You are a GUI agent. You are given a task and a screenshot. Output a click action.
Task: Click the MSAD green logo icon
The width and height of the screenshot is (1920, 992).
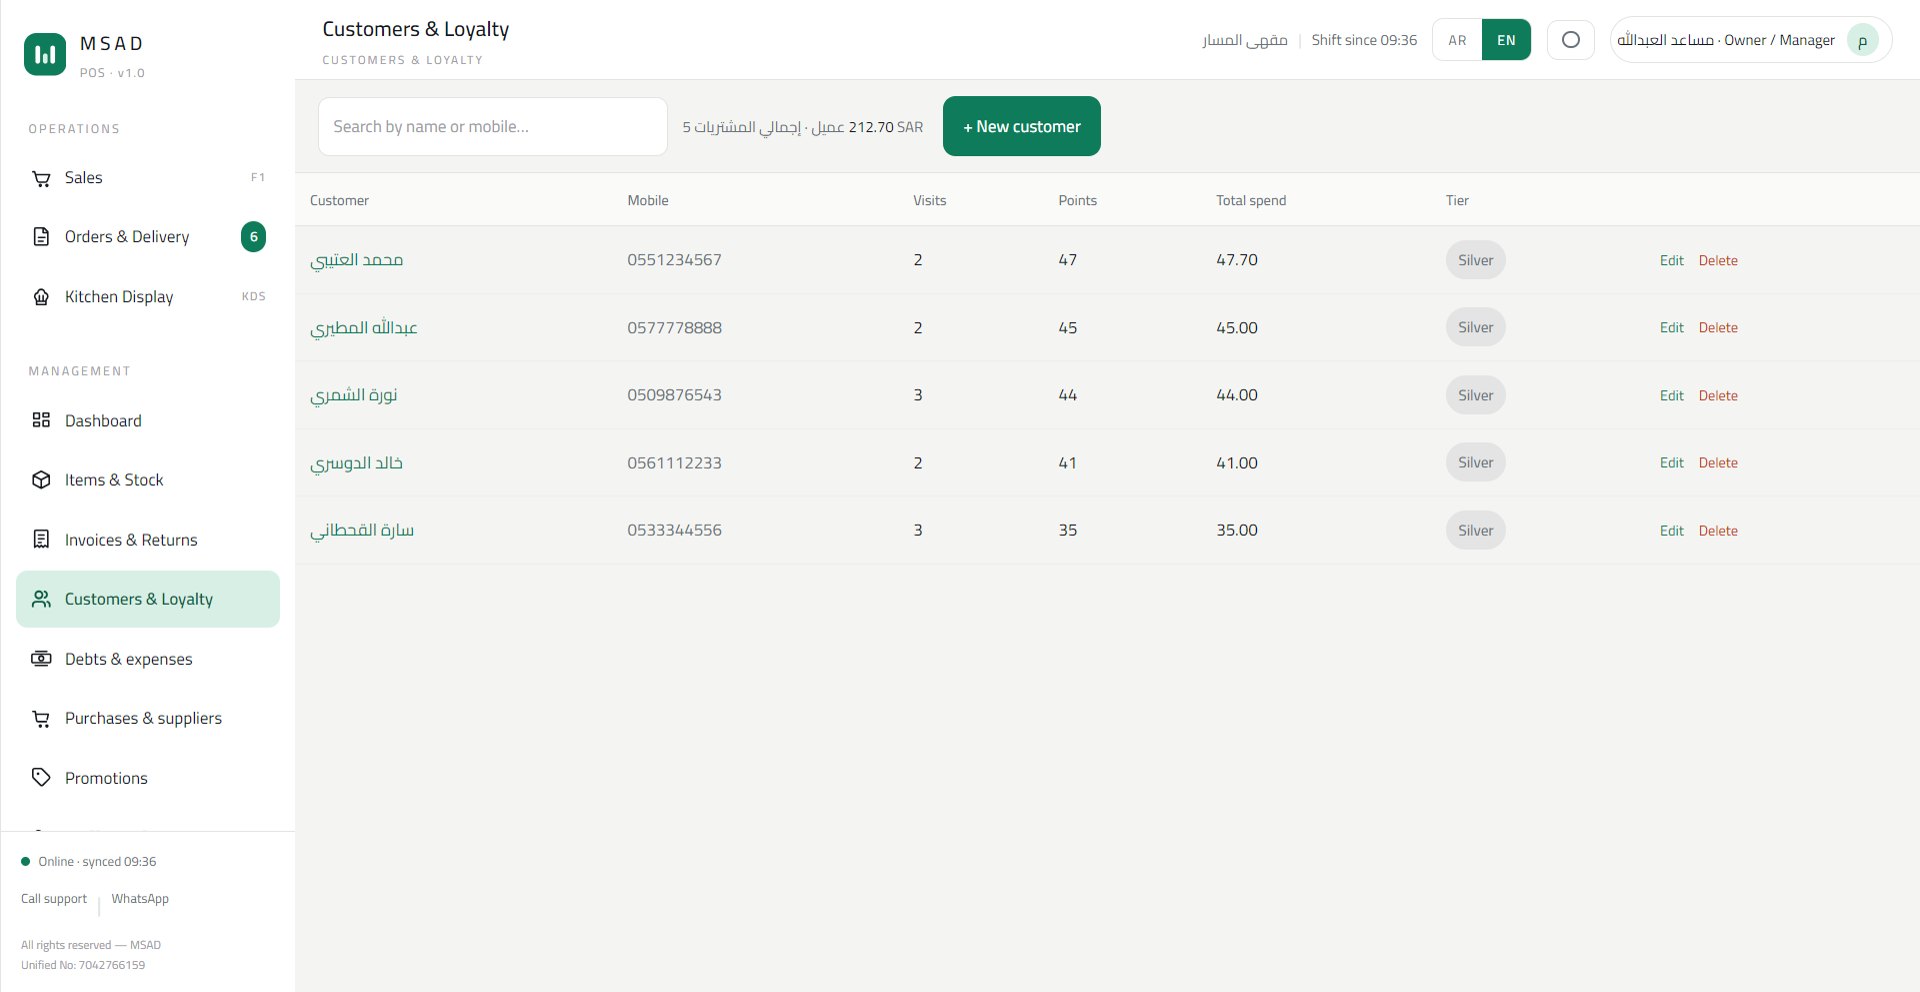[45, 55]
